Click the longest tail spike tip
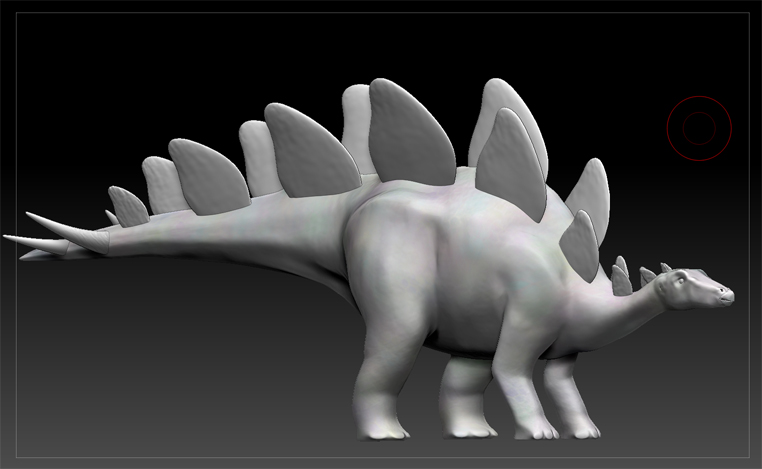 click(x=8, y=238)
